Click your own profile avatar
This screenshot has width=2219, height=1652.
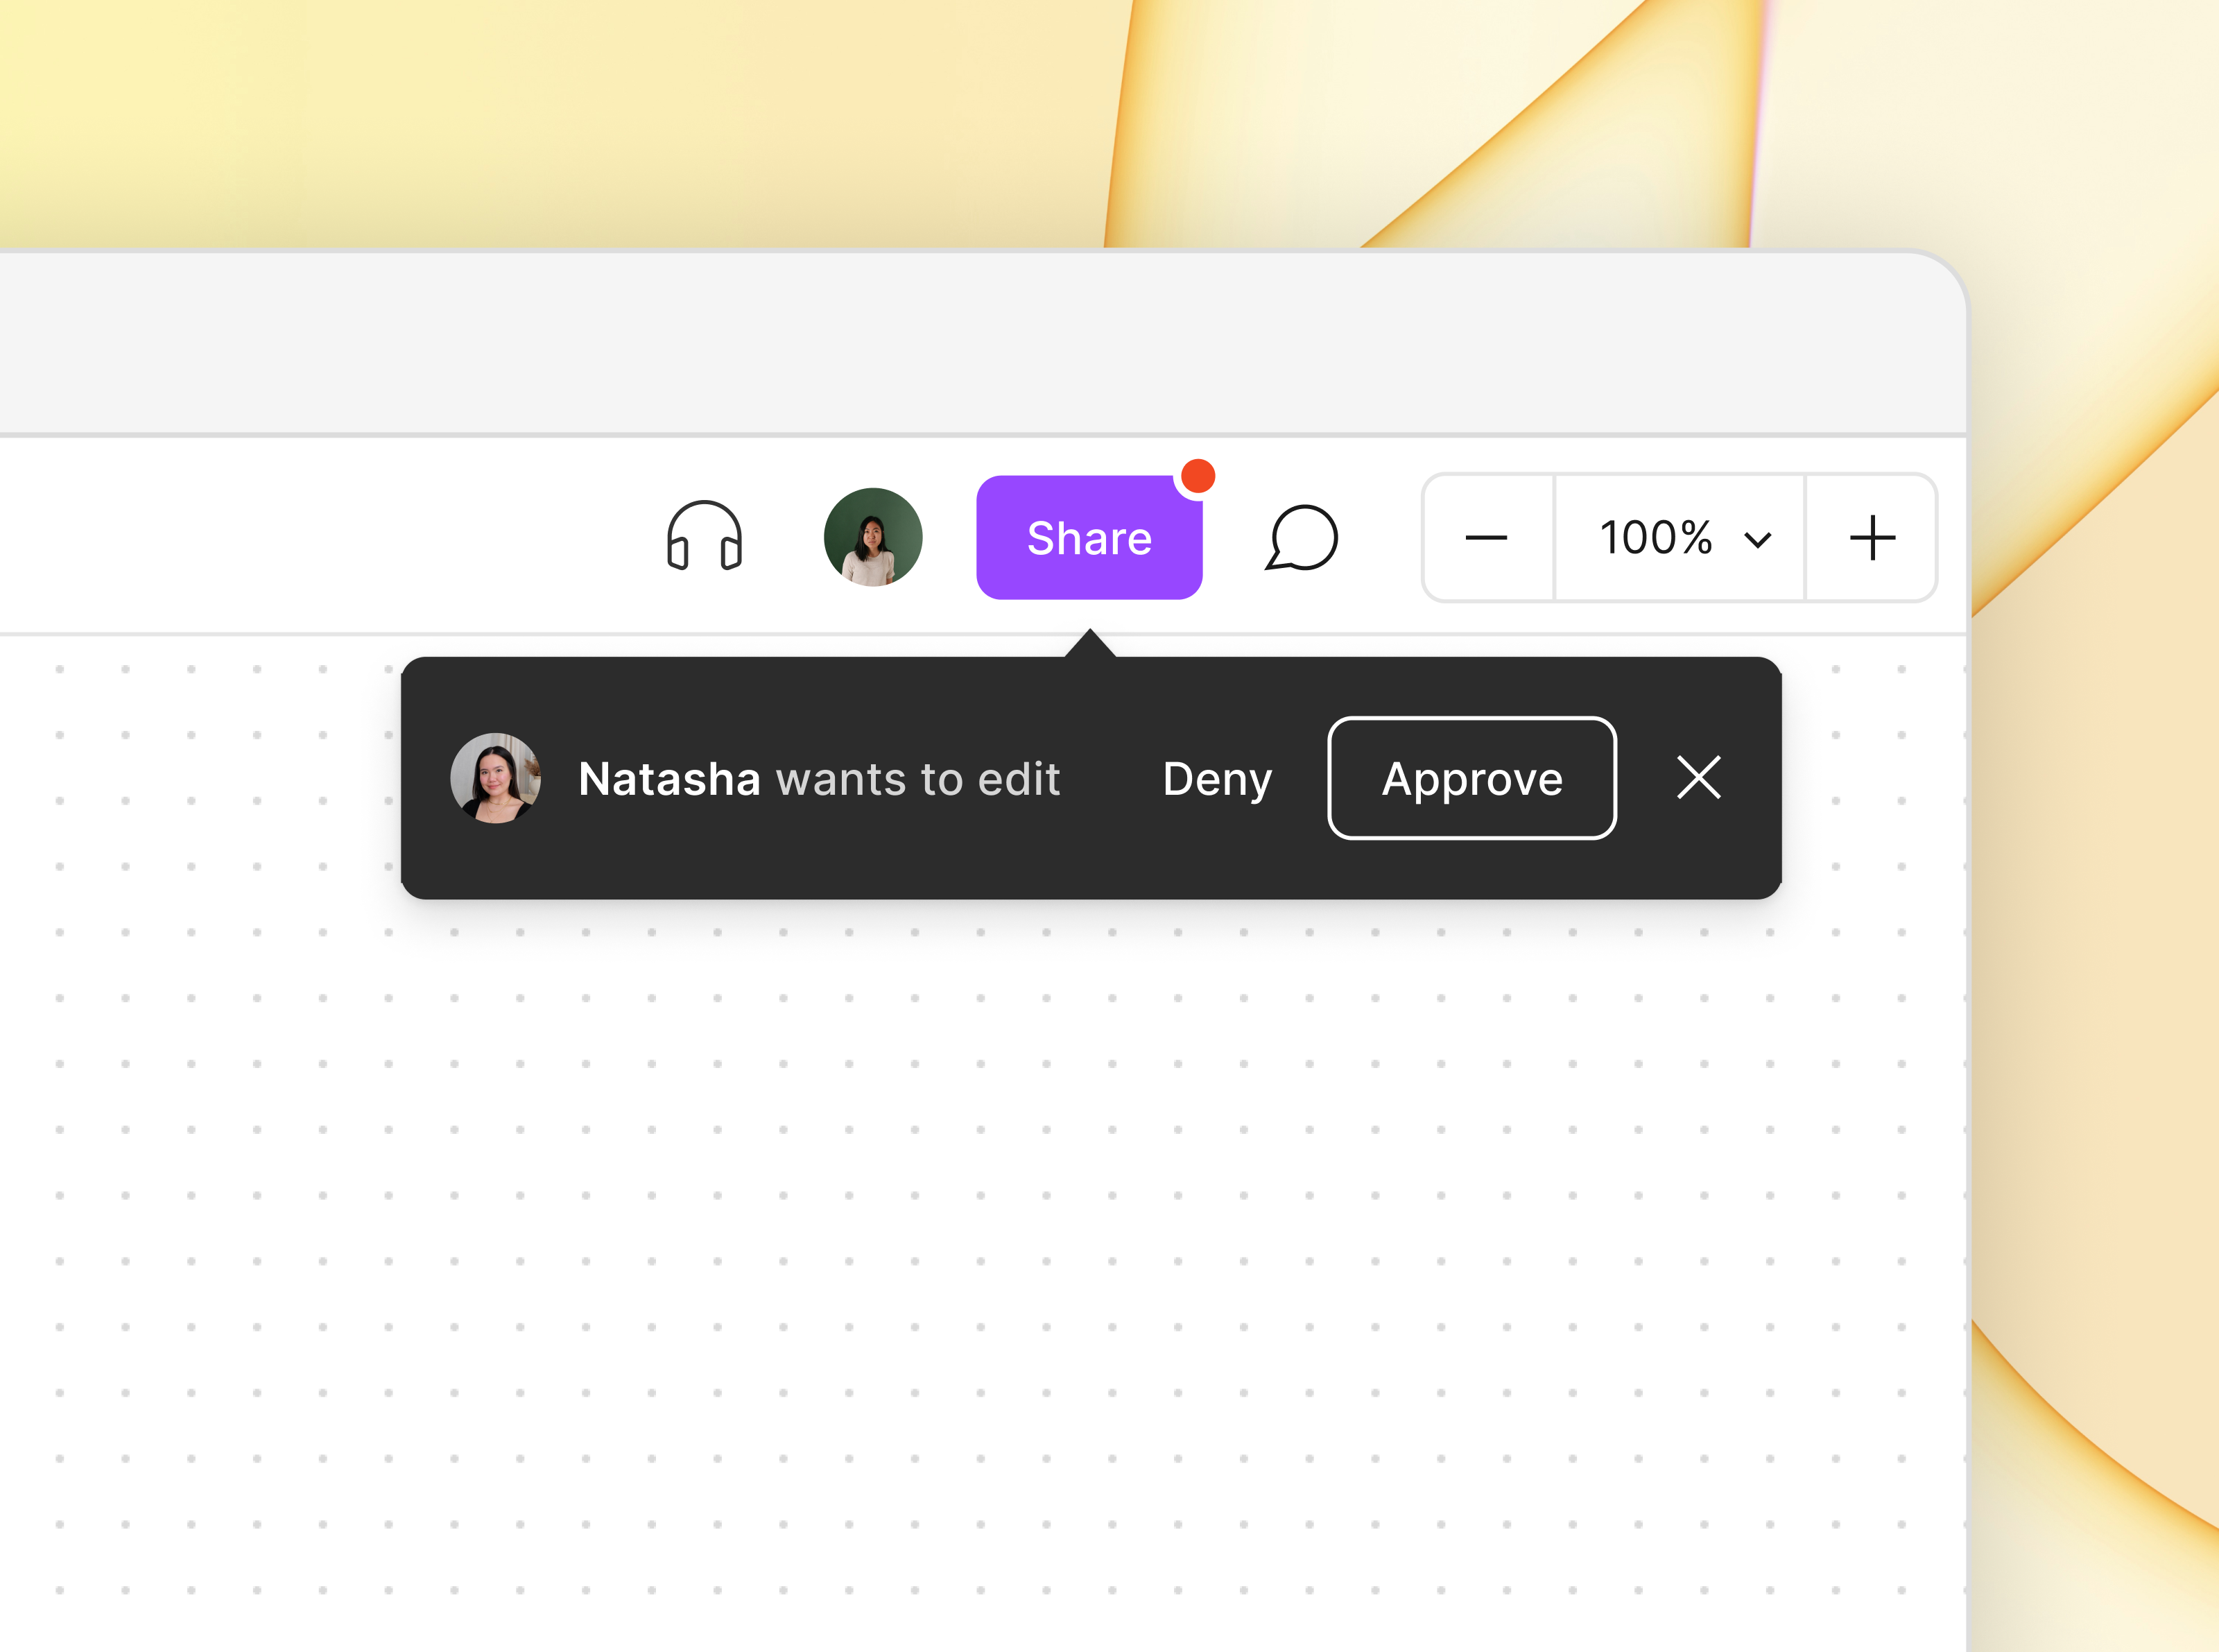[x=872, y=538]
